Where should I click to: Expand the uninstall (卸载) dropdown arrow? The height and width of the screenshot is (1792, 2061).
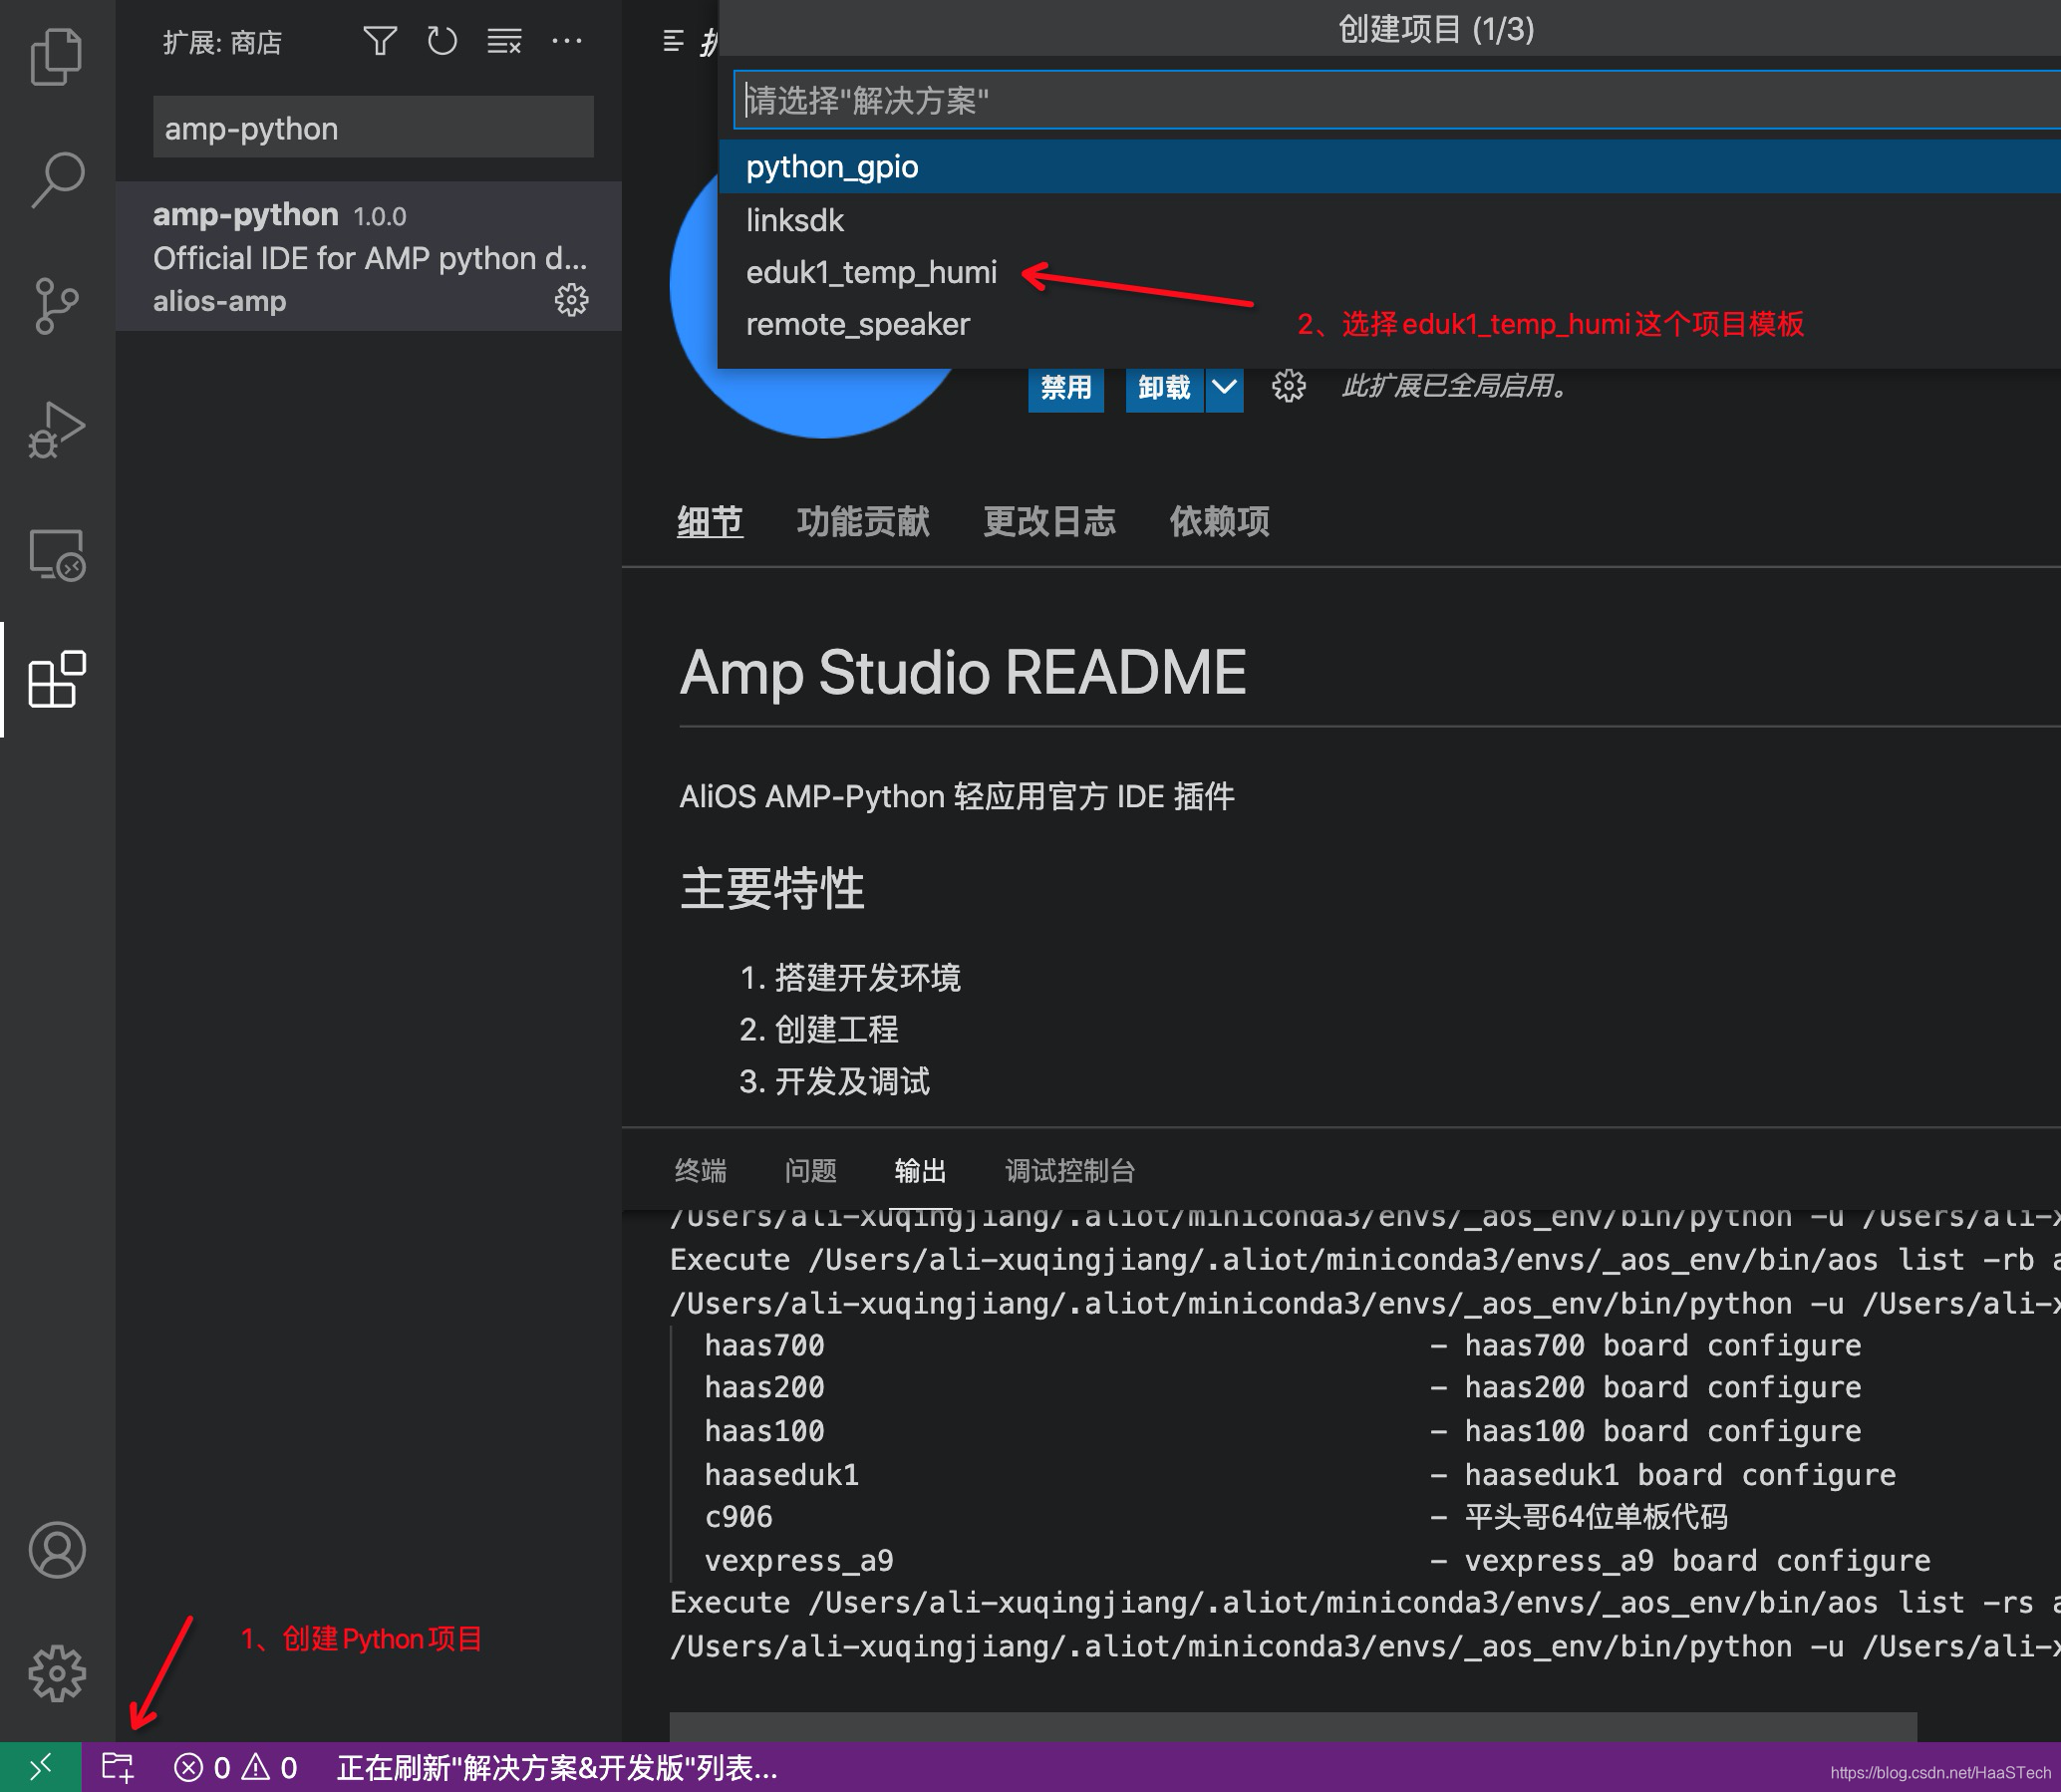pos(1224,387)
